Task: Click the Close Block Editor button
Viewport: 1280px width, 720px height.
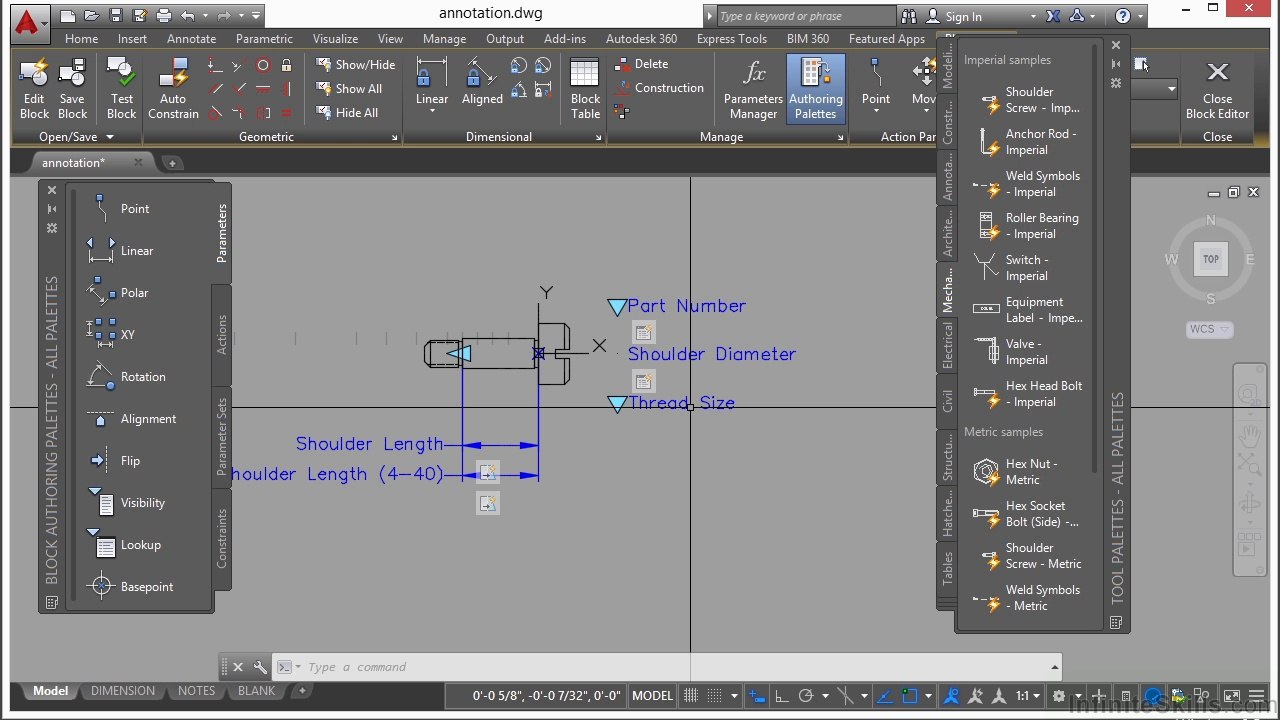Action: click(x=1217, y=88)
